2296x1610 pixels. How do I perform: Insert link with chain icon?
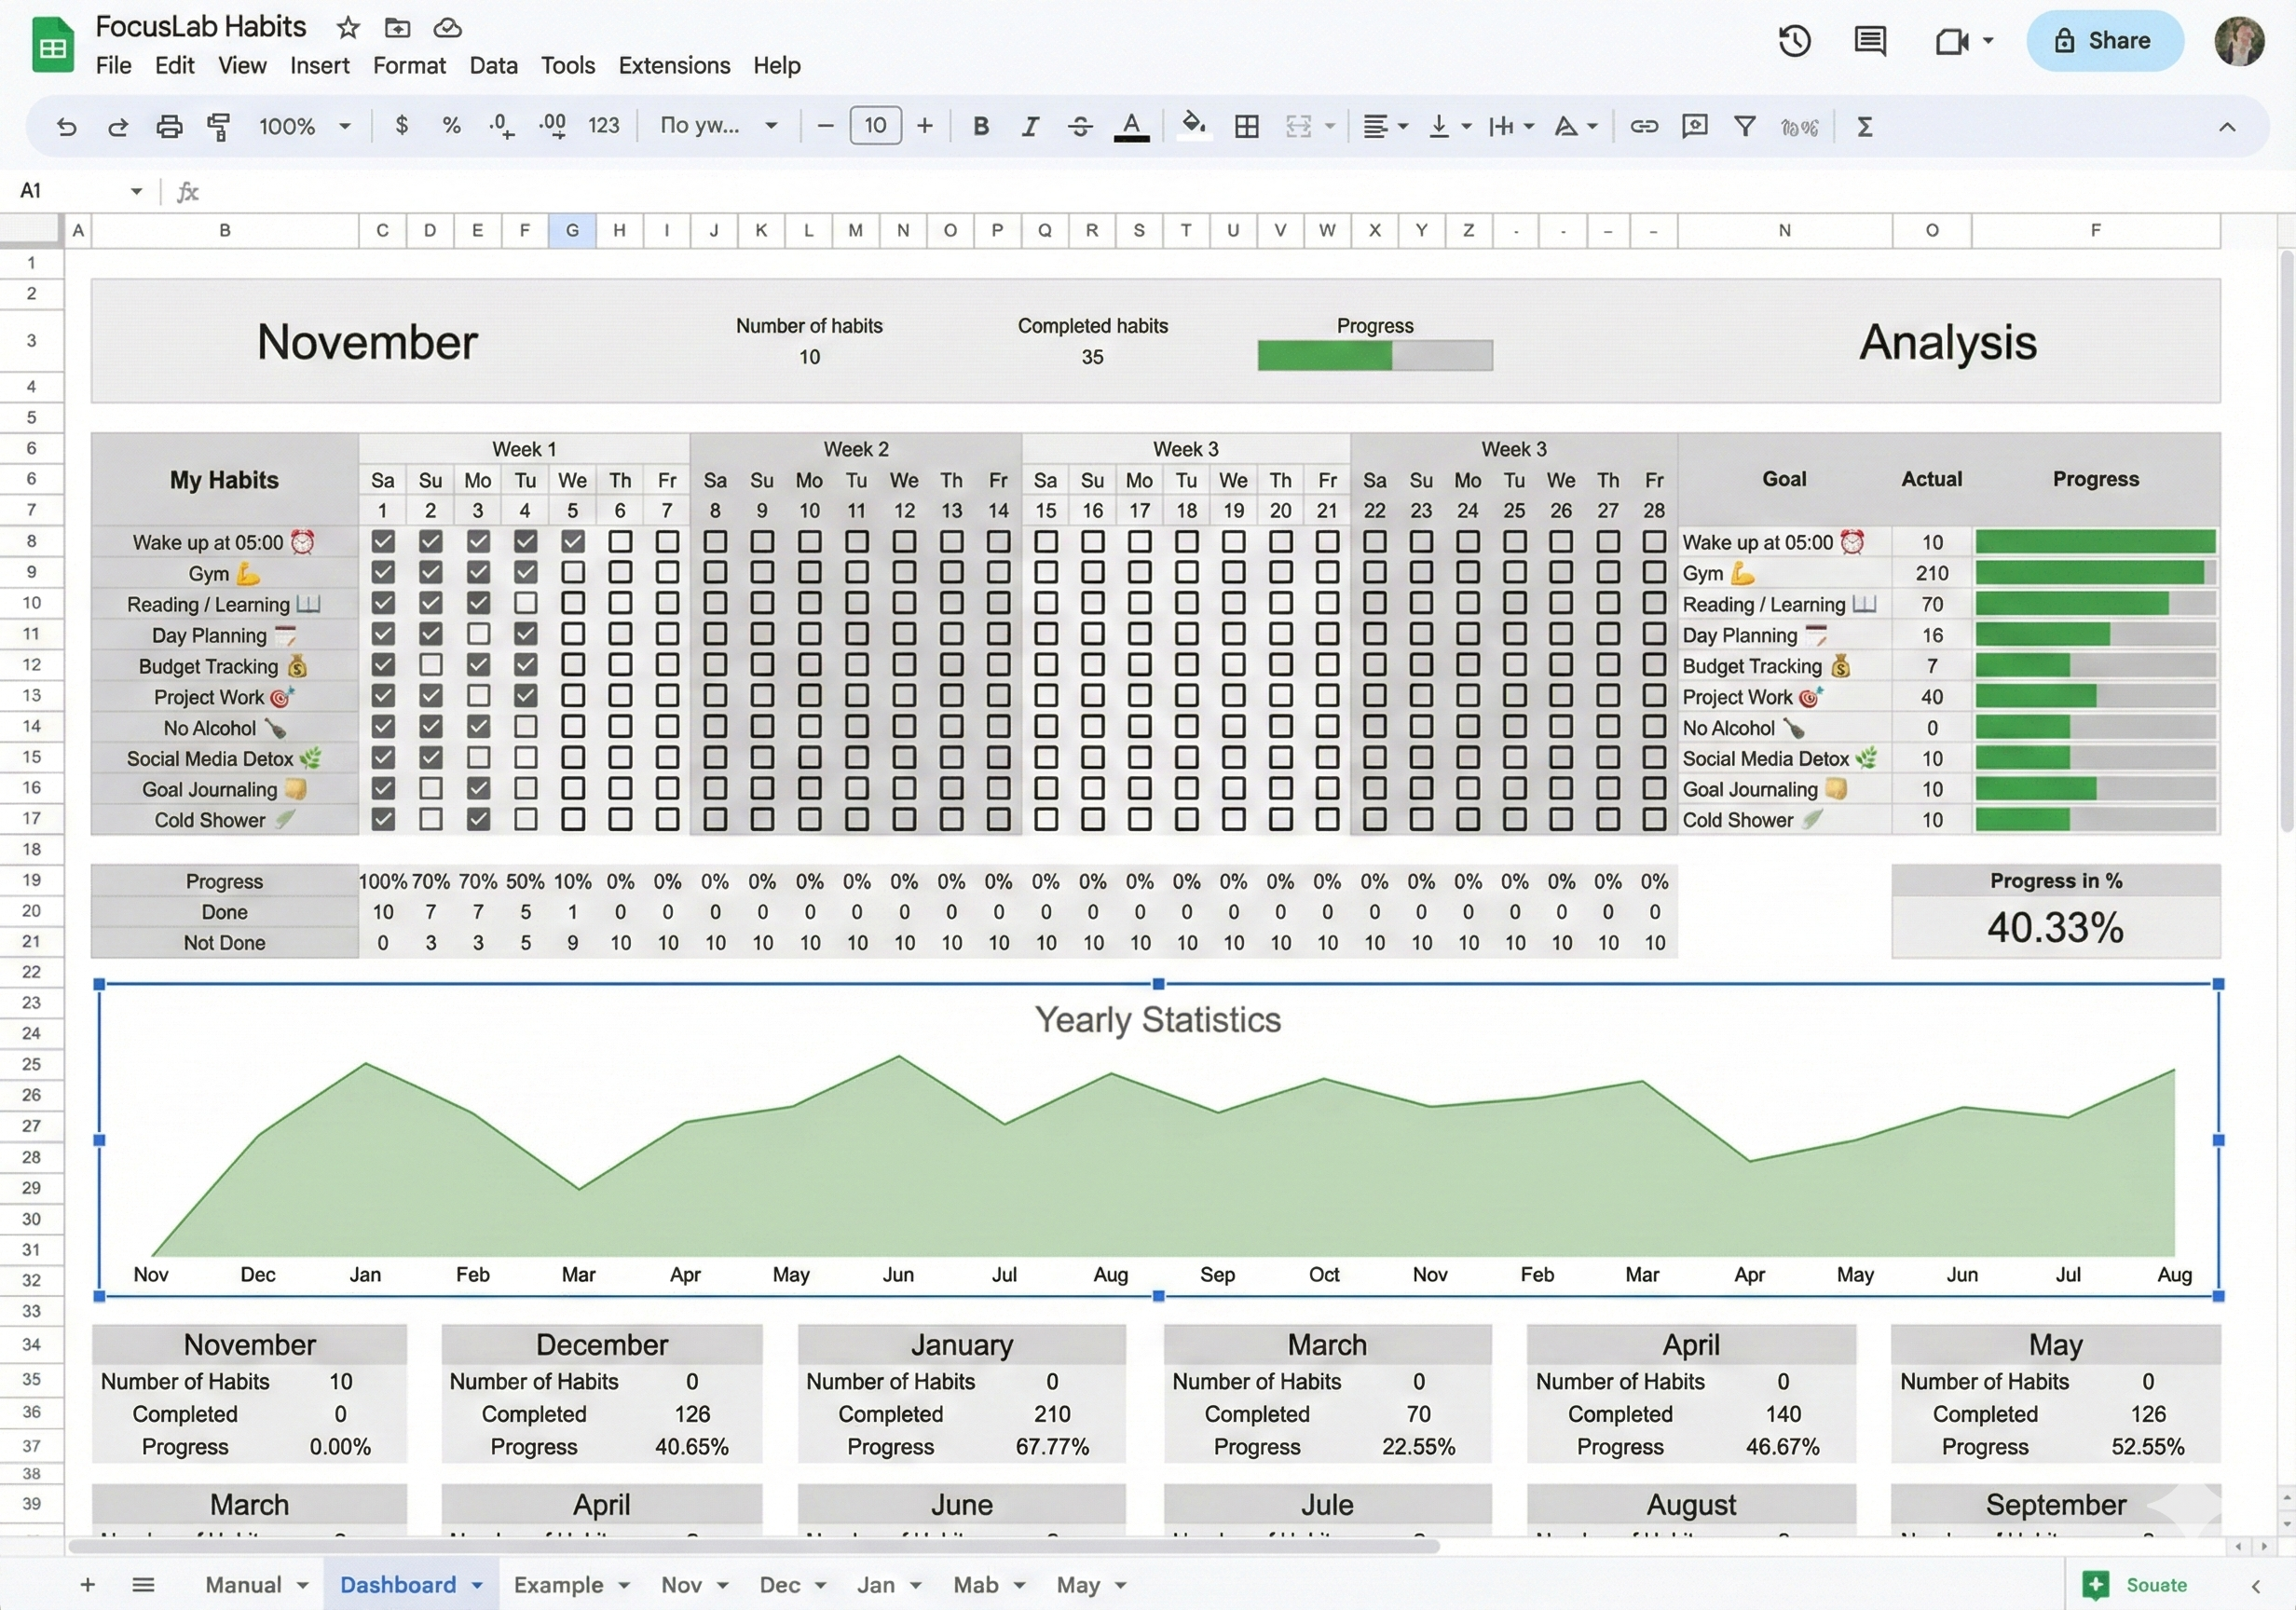pyautogui.click(x=1644, y=126)
